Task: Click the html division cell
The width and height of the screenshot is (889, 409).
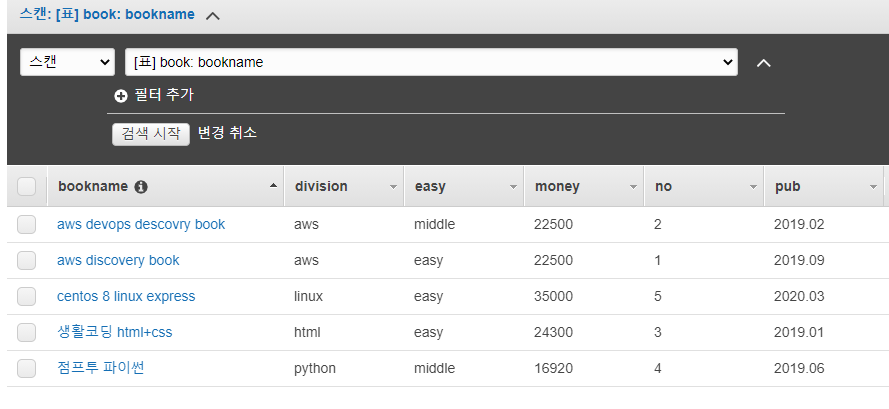Action: (307, 332)
